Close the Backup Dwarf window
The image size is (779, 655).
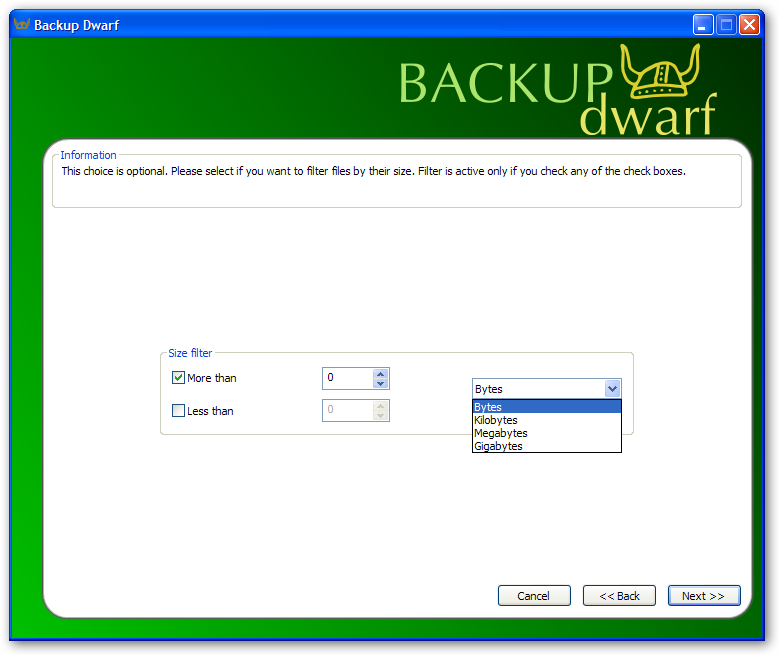(749, 24)
